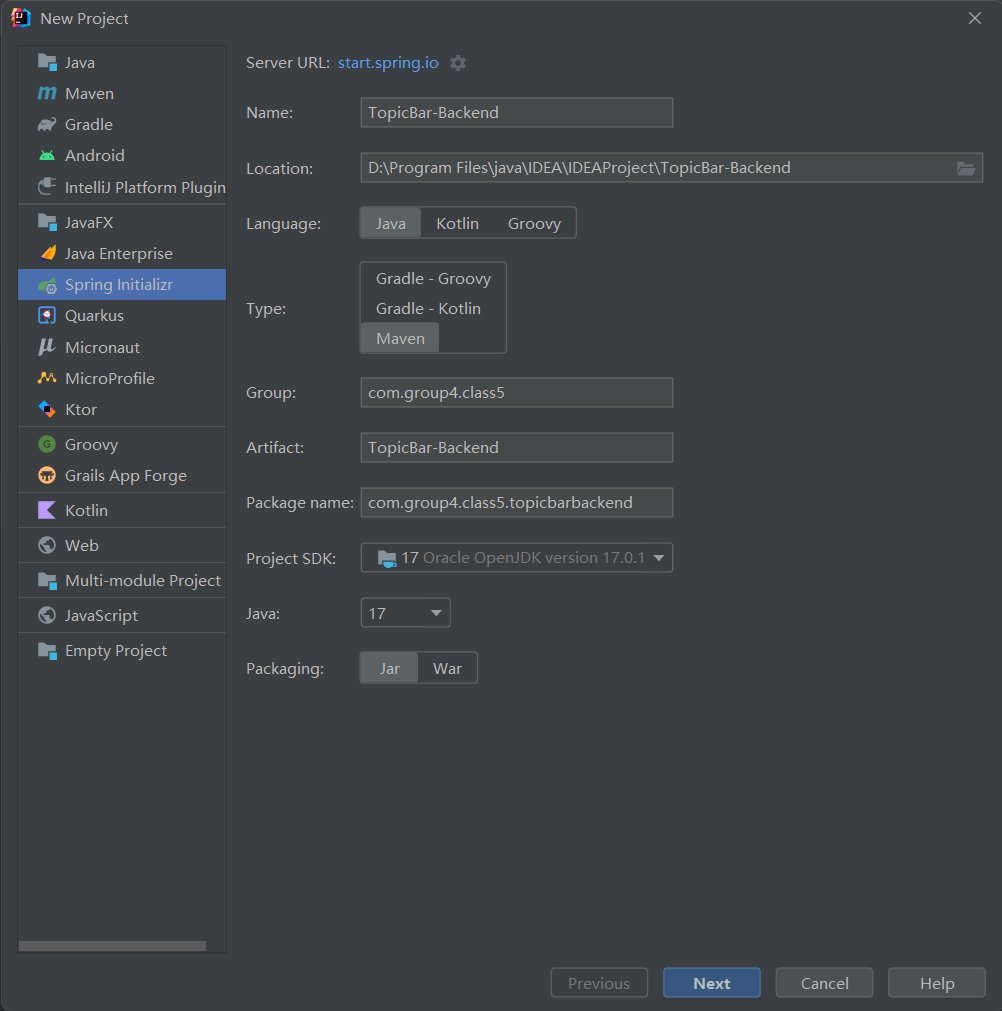Browse location with folder icon
The height and width of the screenshot is (1011, 1002).
coord(965,168)
